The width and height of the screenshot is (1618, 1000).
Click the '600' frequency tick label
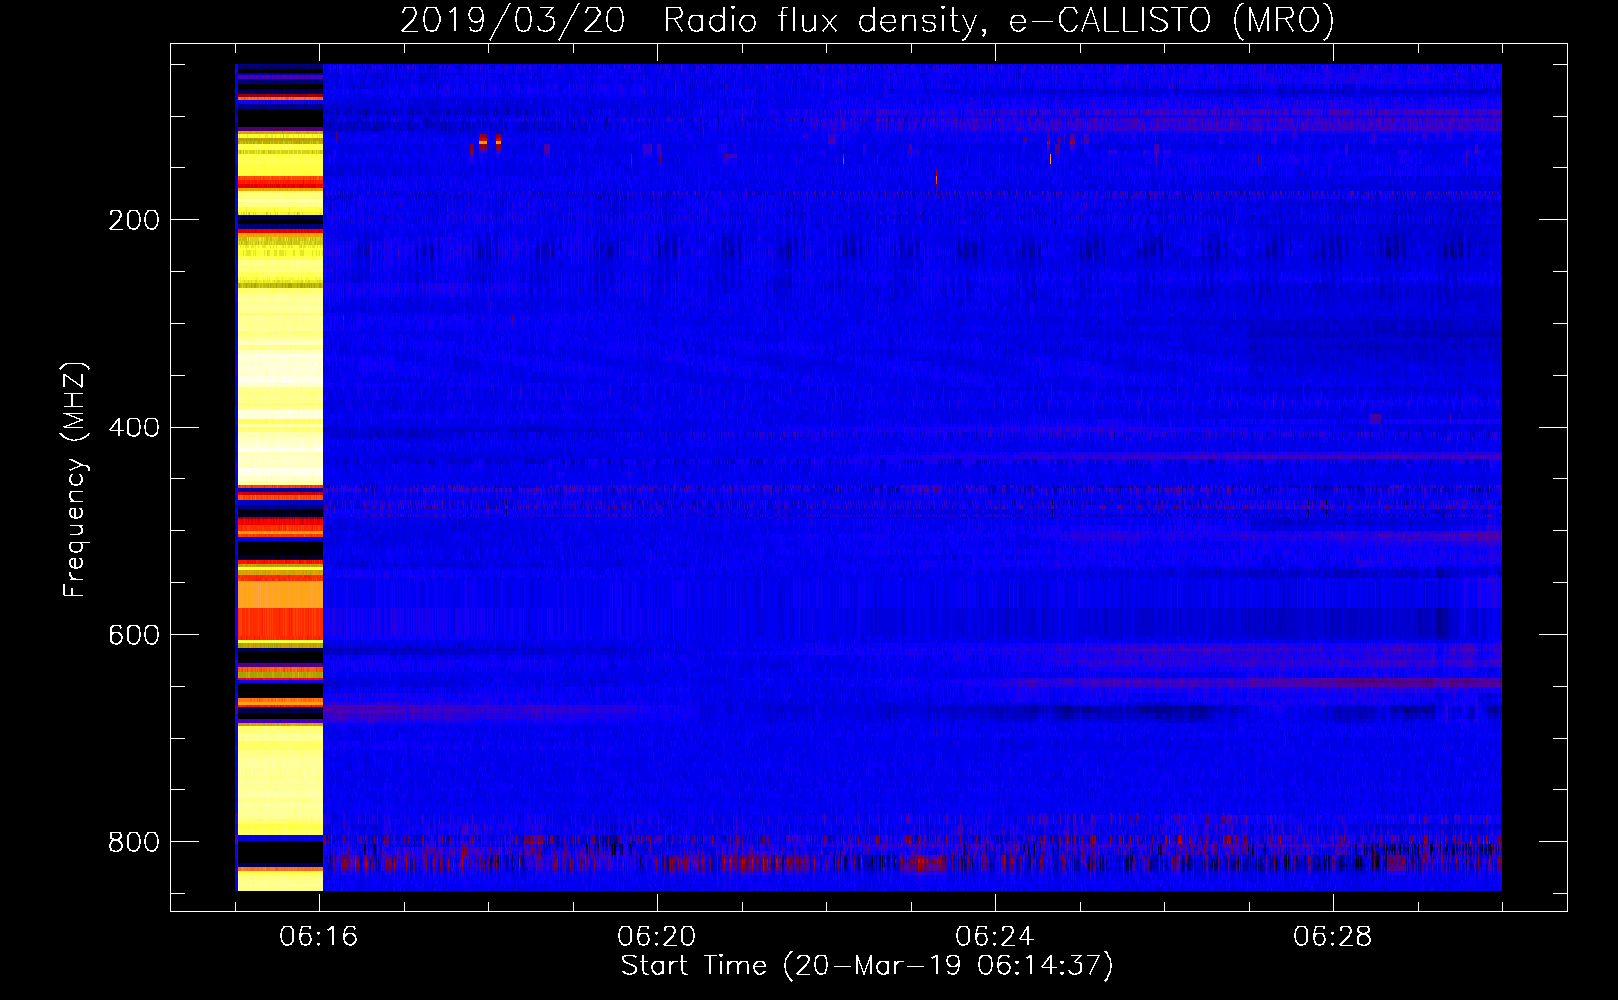(x=134, y=635)
